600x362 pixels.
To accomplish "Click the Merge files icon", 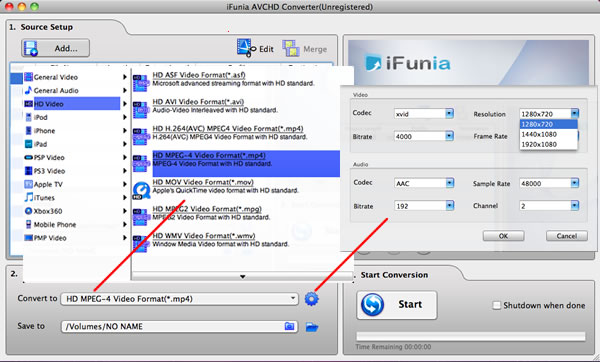I will point(291,49).
